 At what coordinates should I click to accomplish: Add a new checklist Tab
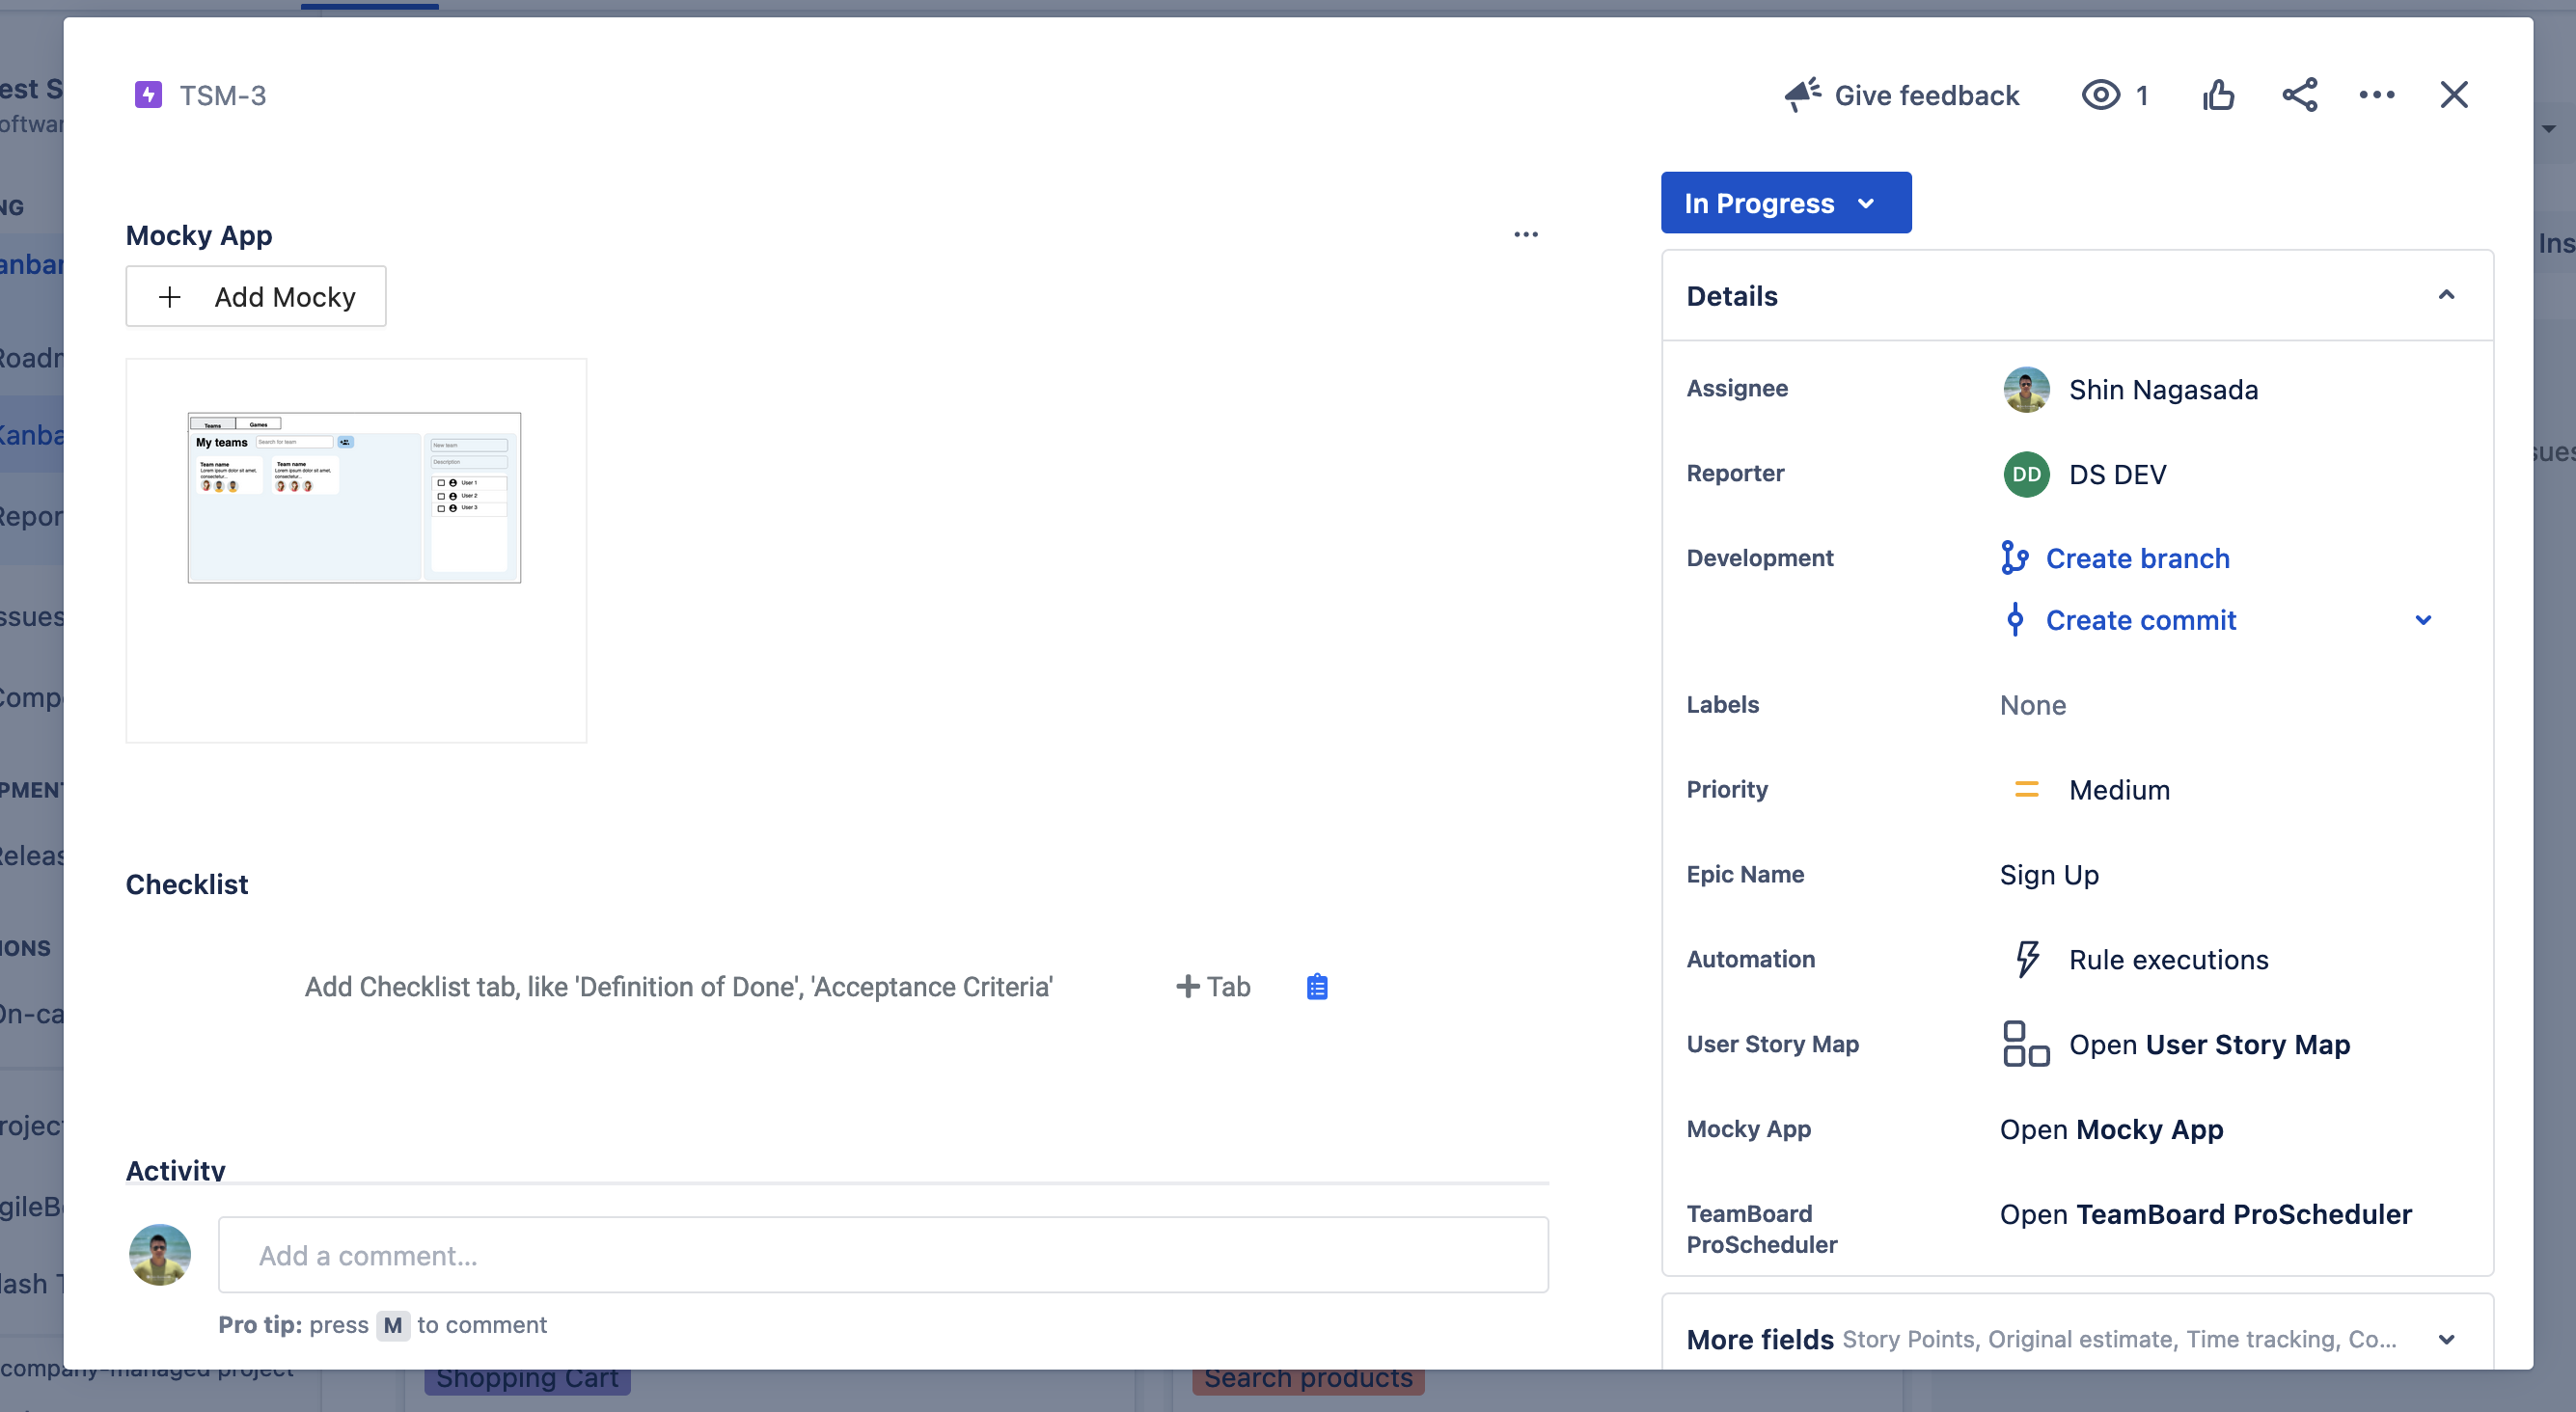(1212, 987)
